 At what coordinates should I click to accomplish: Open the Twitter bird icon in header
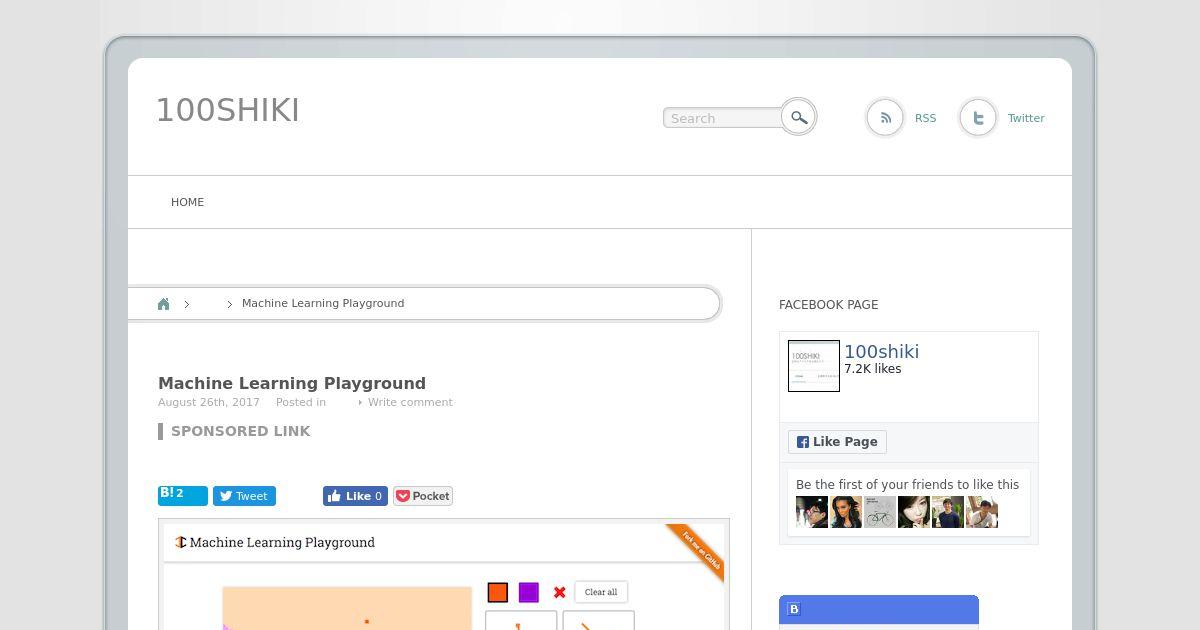pyautogui.click(x=978, y=118)
